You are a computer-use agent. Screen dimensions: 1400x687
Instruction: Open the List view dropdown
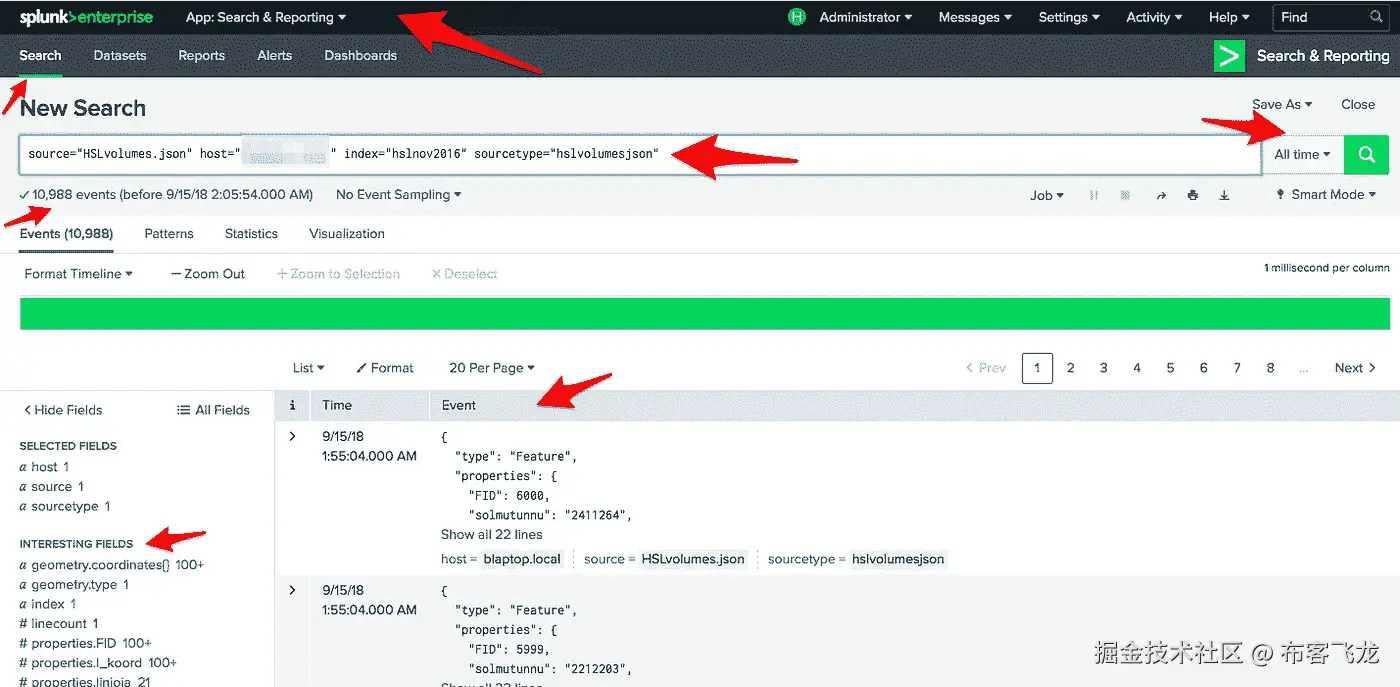(x=308, y=368)
